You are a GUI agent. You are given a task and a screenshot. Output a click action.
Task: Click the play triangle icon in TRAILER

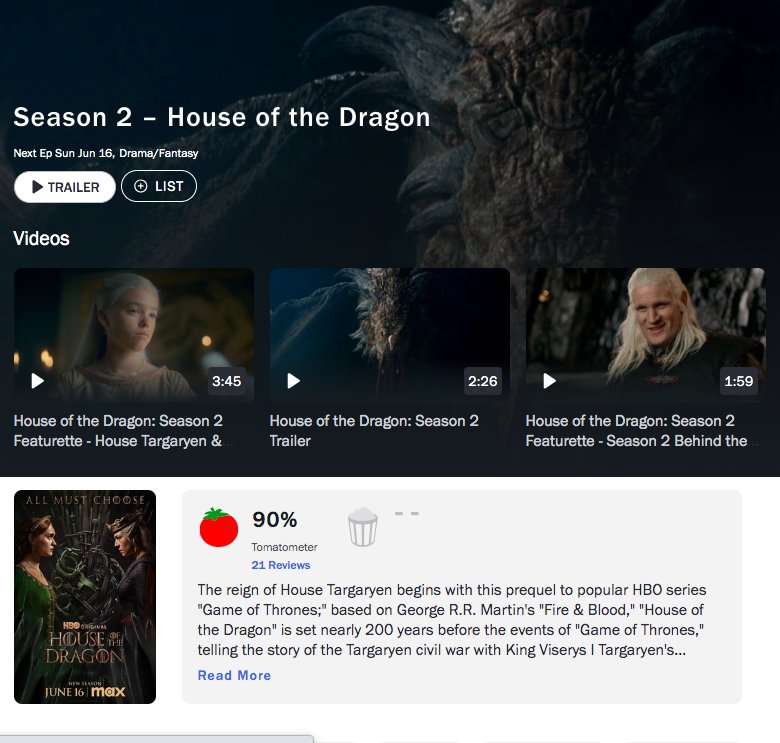[37, 187]
